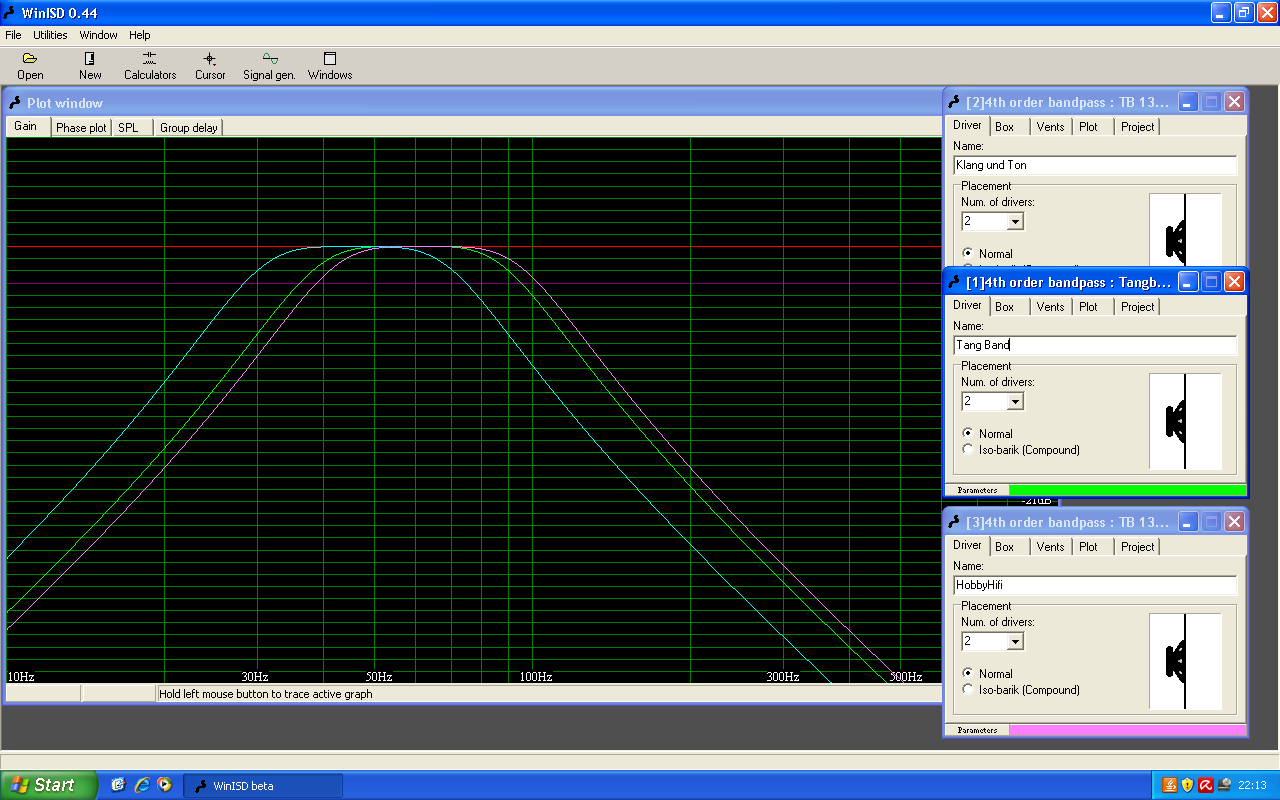Screen dimensions: 1280x800
Task: Open Windows Security alert shield icon
Action: (1188, 785)
